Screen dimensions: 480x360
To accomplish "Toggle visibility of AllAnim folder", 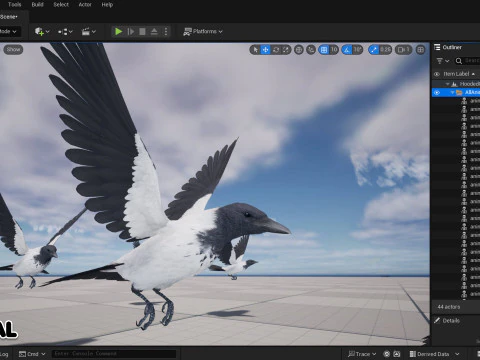I will pos(437,93).
